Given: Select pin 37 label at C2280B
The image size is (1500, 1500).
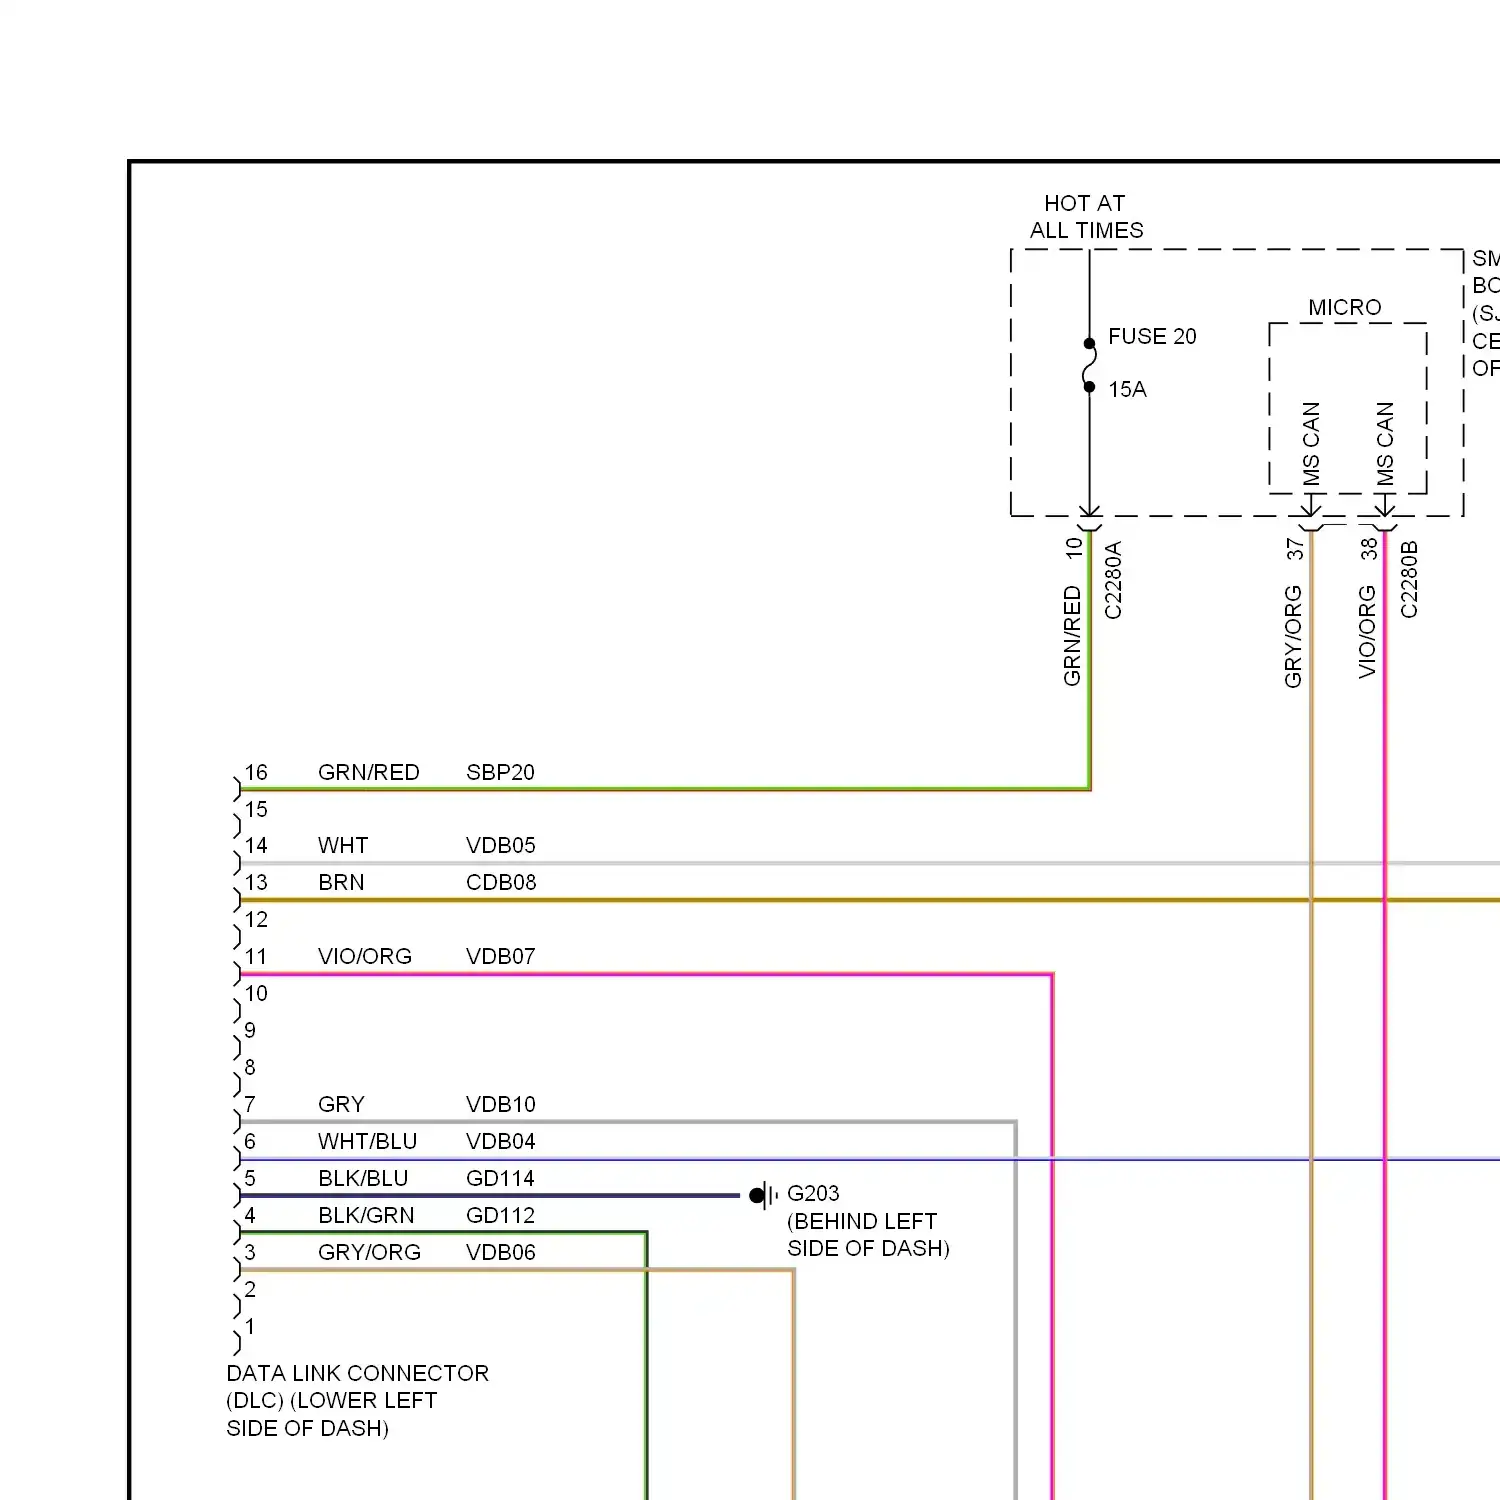Looking at the screenshot, I should click(1295, 549).
